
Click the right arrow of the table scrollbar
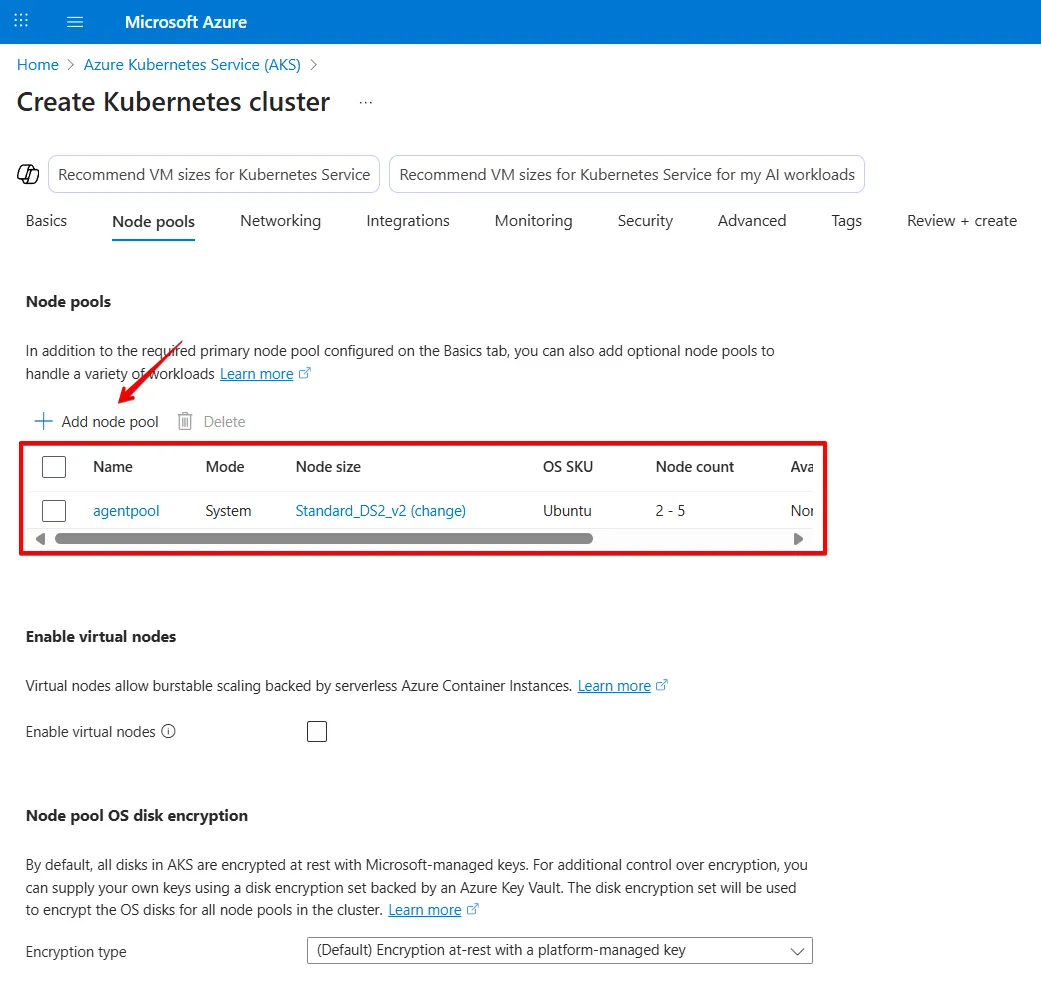pyautogui.click(x=799, y=539)
